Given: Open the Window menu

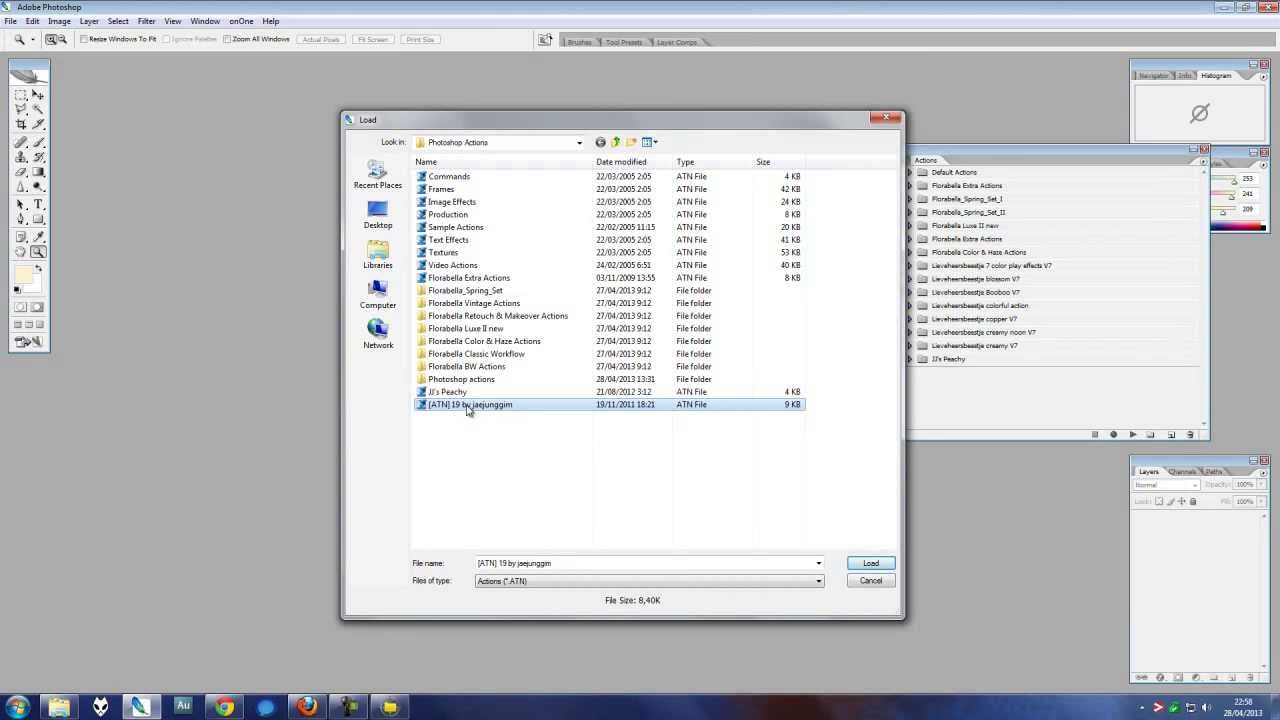Looking at the screenshot, I should click(205, 21).
